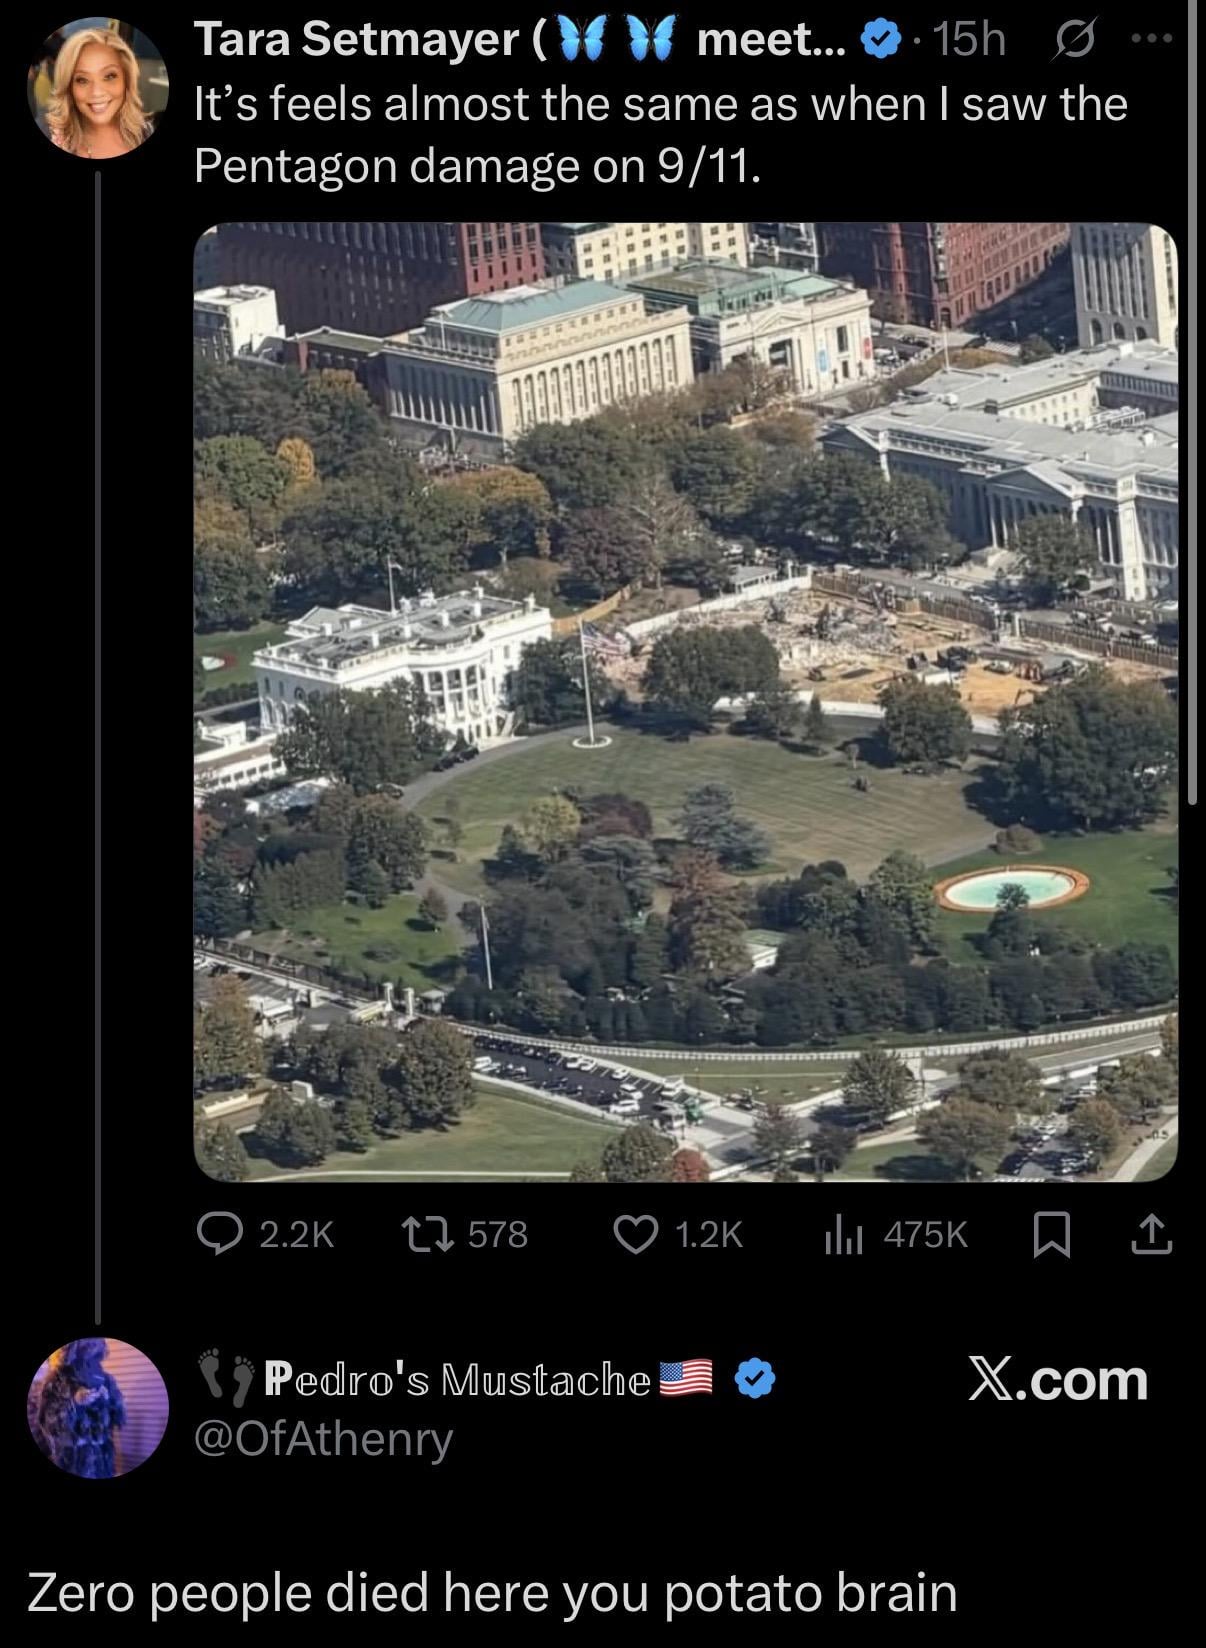Click the verified badge beside Pedro's Mustache
The image size is (1206, 1648).
[755, 1379]
